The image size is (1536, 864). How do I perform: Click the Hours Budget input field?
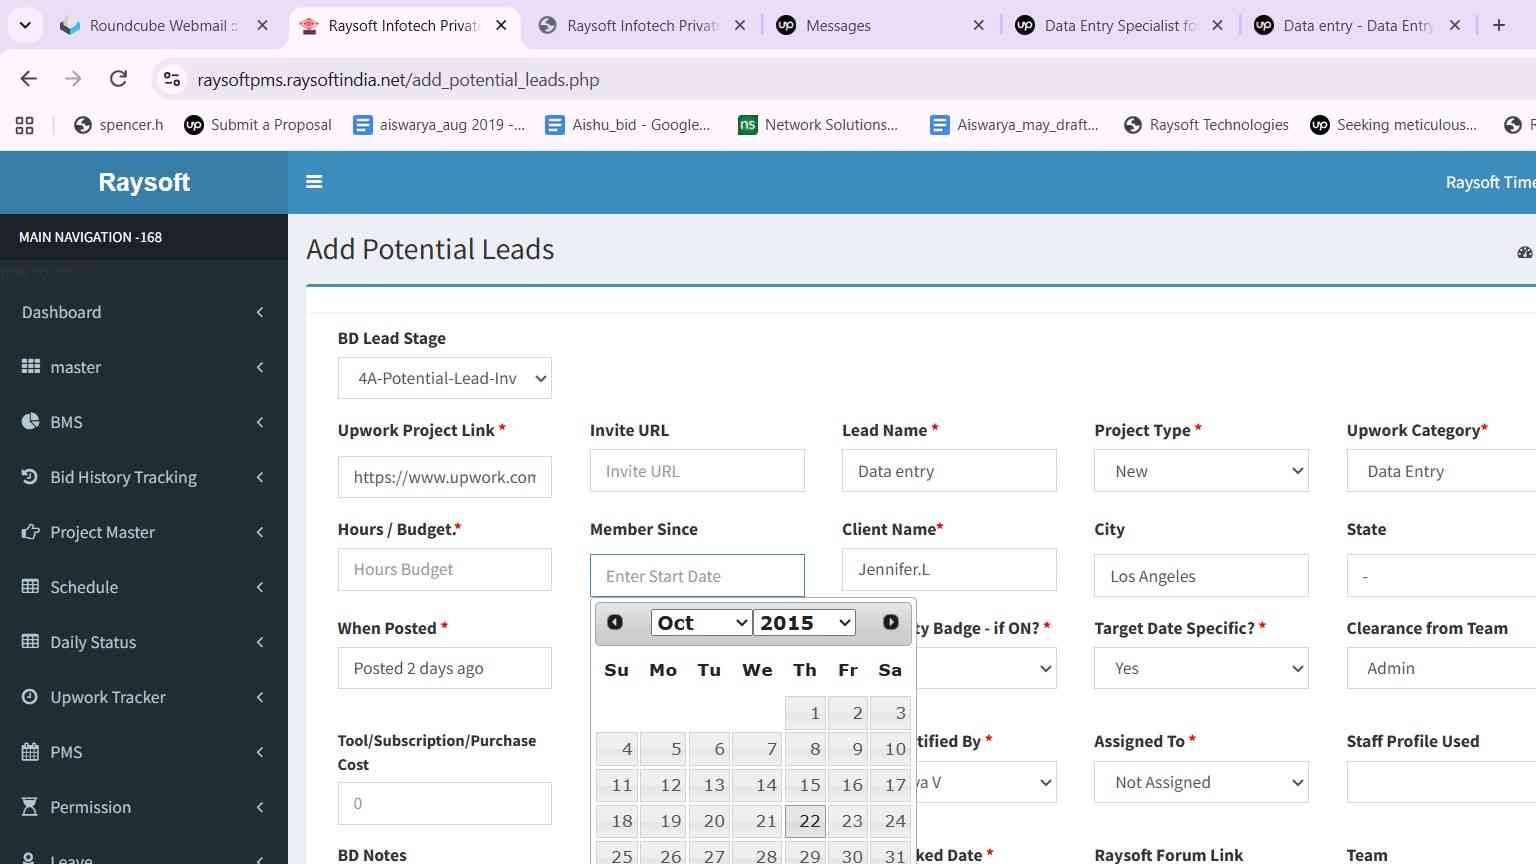(x=445, y=569)
